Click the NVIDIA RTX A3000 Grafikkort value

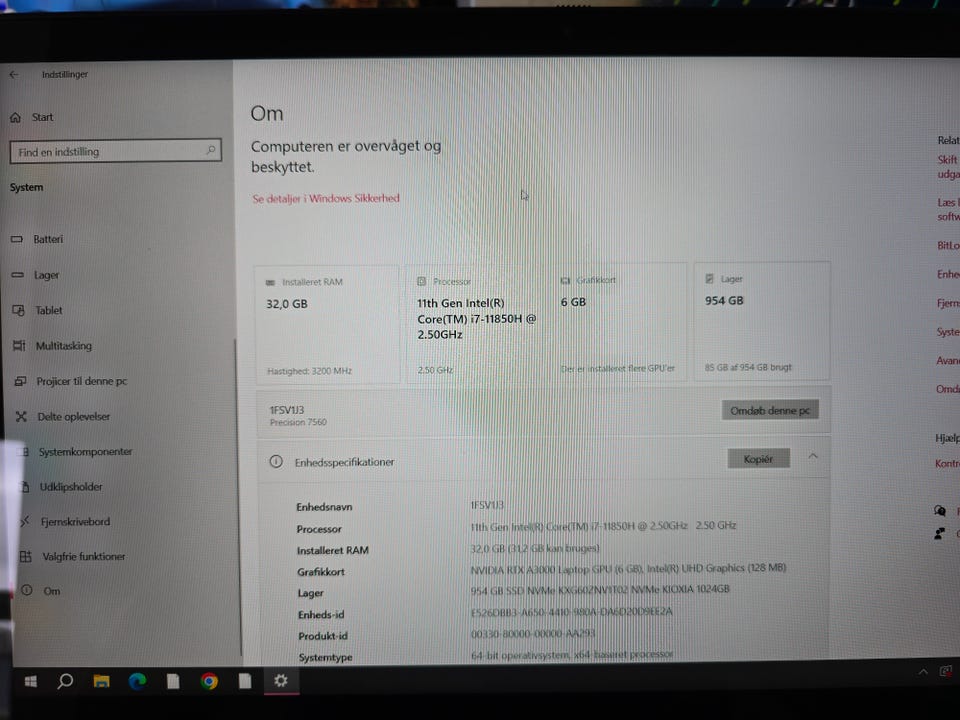point(628,569)
